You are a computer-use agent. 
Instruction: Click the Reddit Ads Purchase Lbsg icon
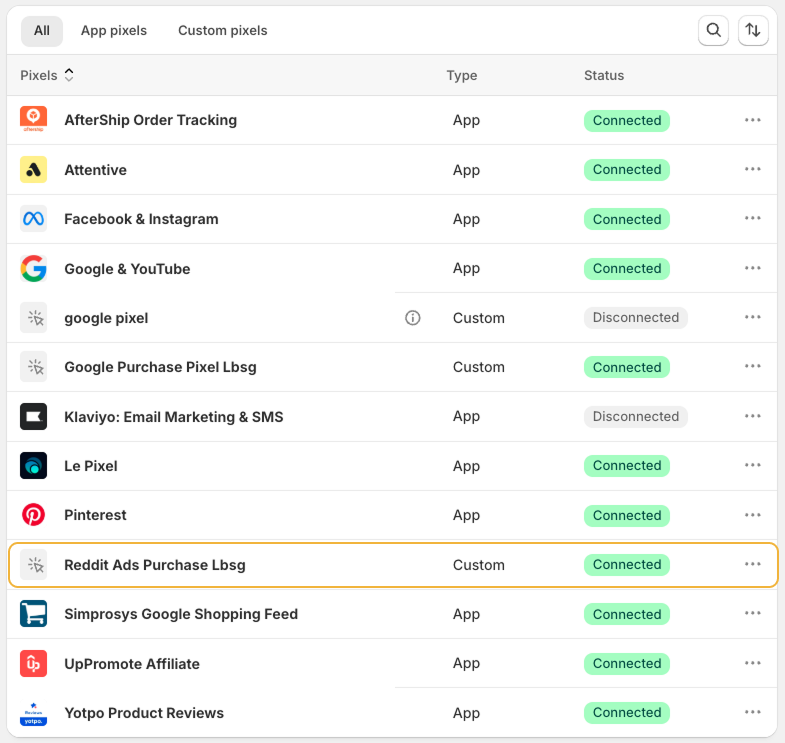tap(34, 565)
